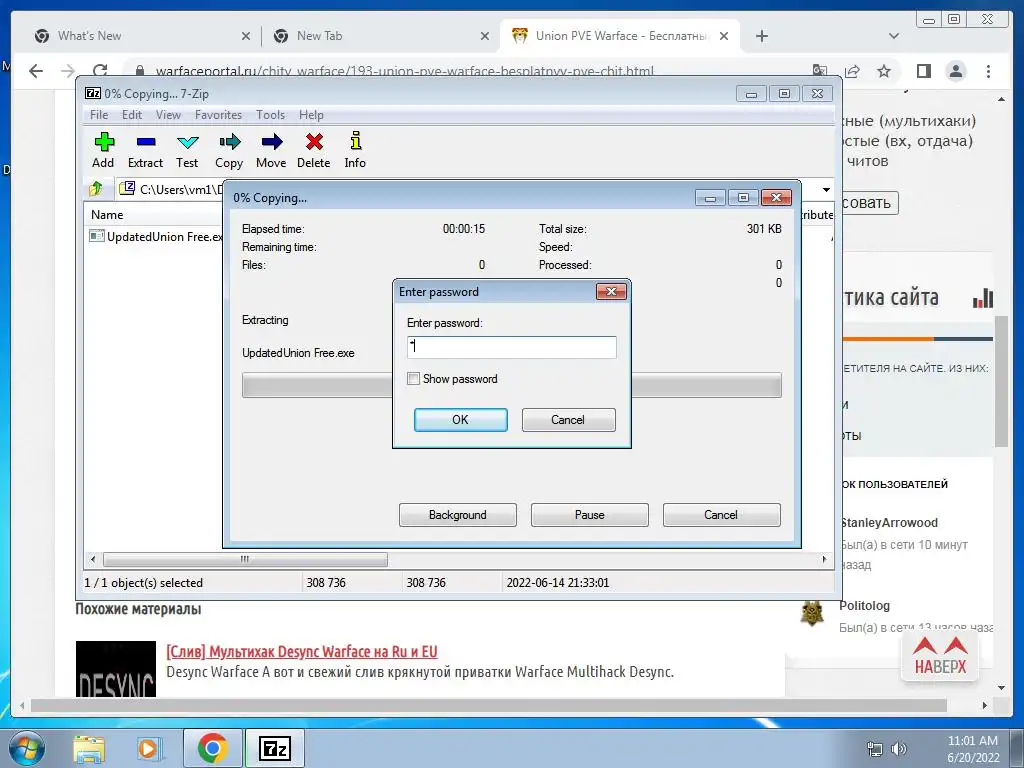
Task: Reload the Chrome page
Action: click(100, 71)
